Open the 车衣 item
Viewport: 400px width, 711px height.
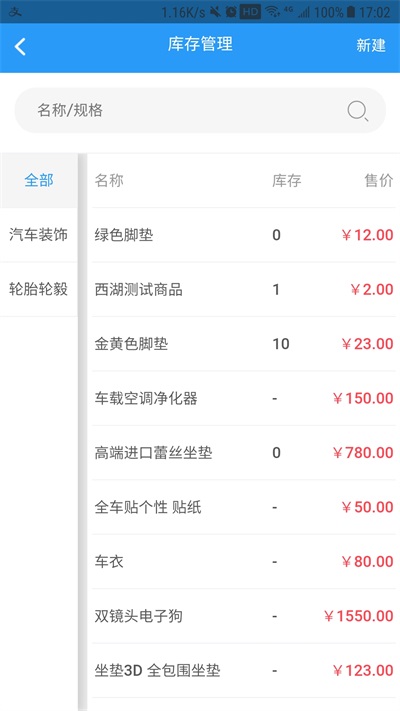(244, 561)
